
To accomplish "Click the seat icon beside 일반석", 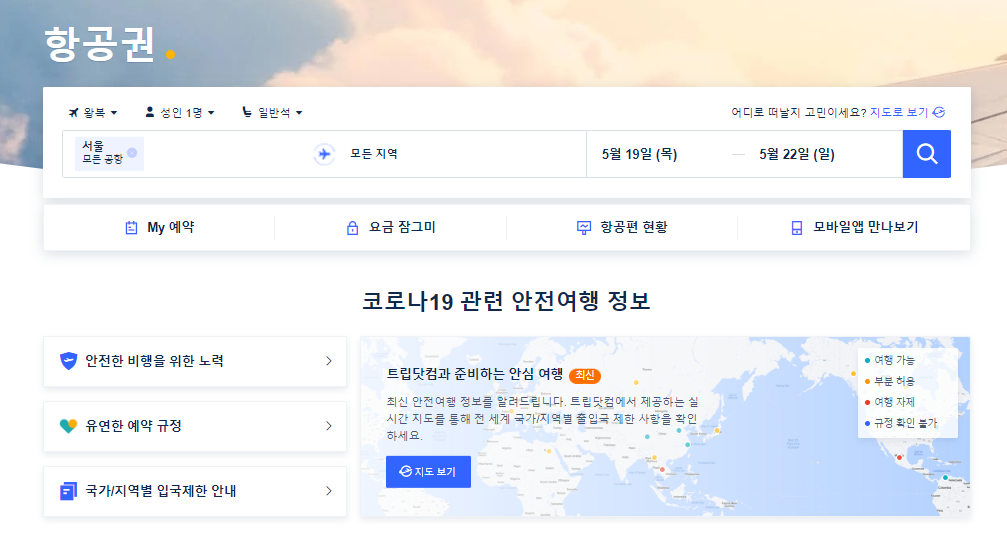I will pos(247,112).
